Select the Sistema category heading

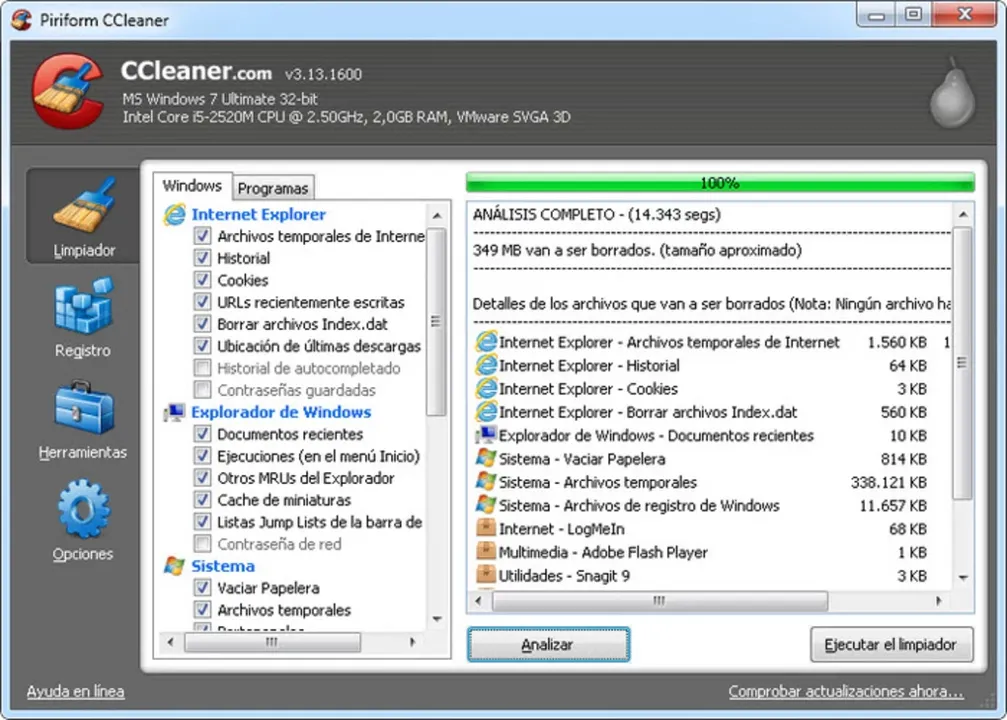tap(223, 566)
